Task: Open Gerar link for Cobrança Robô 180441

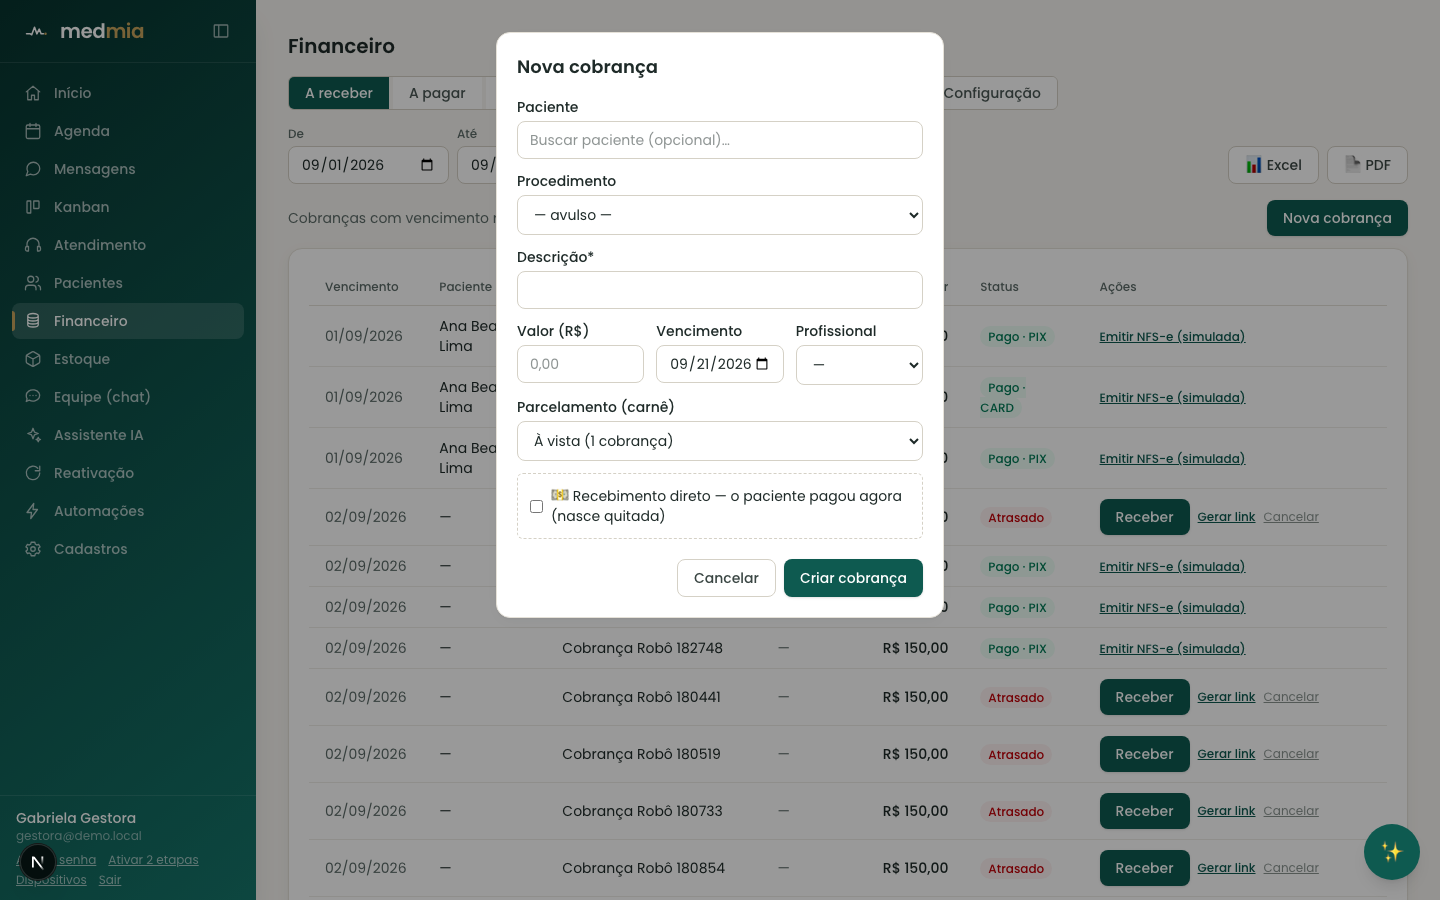Action: (1226, 697)
